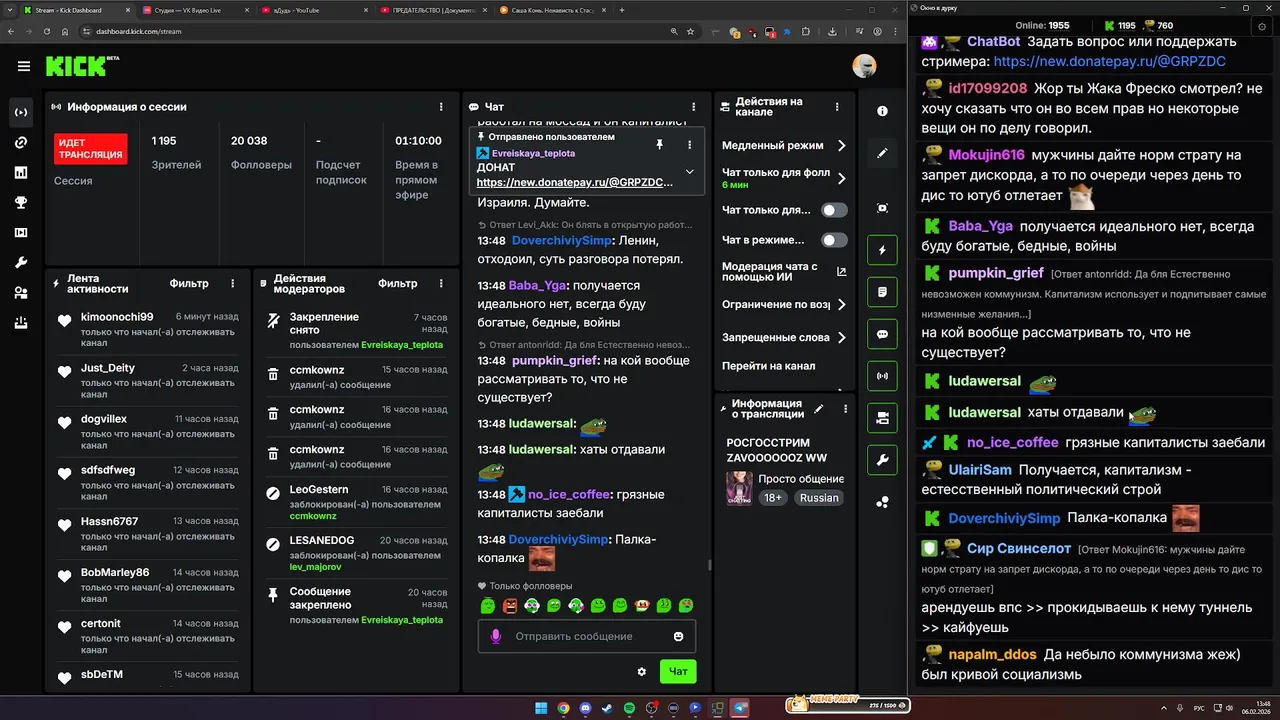Toggle the 'Чат в режиме…' switch
Screen dimensions: 1280x720
coord(834,240)
